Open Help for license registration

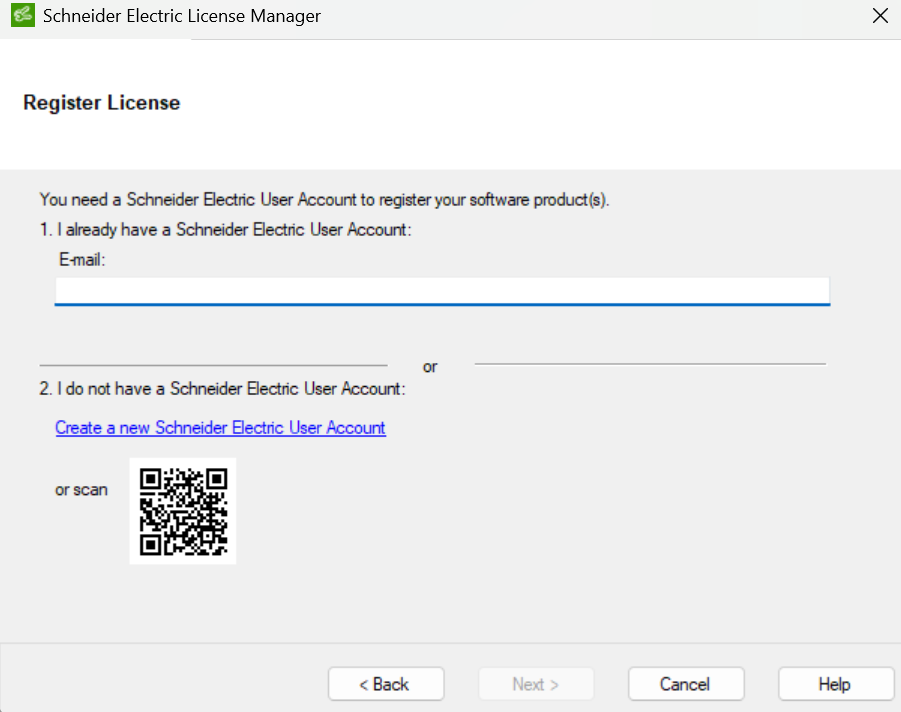(x=836, y=684)
